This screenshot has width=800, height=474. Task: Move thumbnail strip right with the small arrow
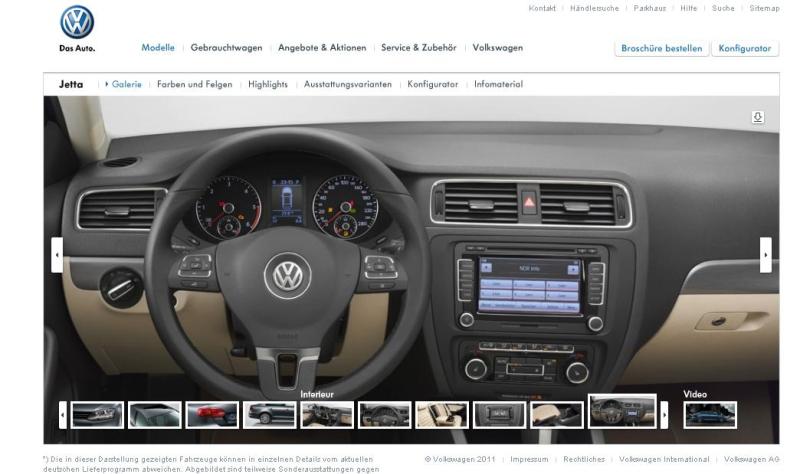point(664,415)
